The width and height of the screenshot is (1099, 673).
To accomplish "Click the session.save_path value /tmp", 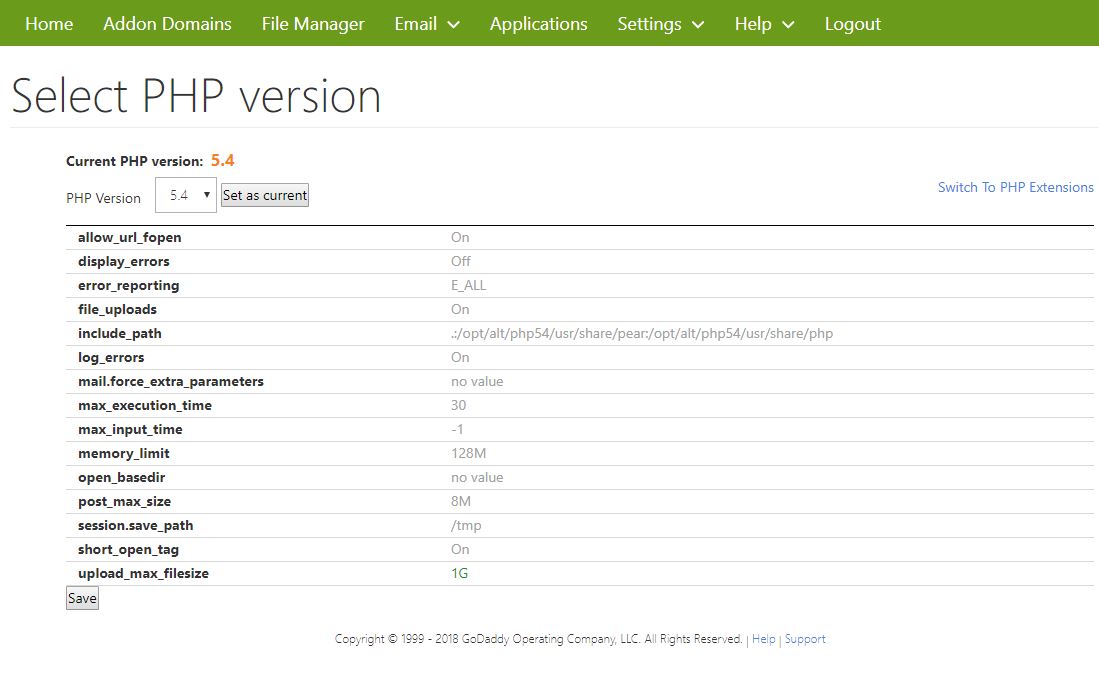I will coord(466,525).
